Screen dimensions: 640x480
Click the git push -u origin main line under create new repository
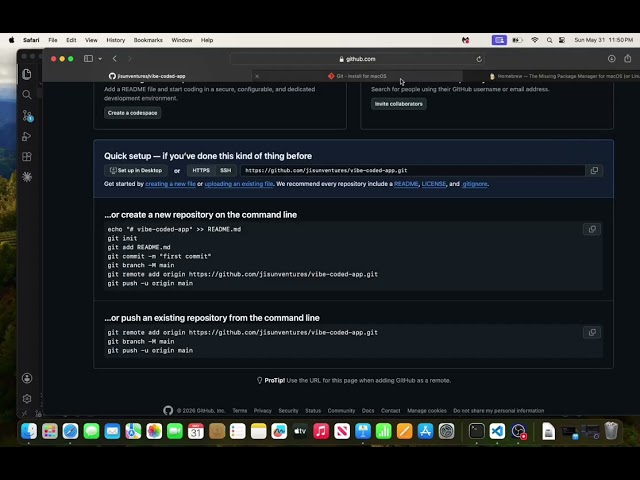click(150, 283)
